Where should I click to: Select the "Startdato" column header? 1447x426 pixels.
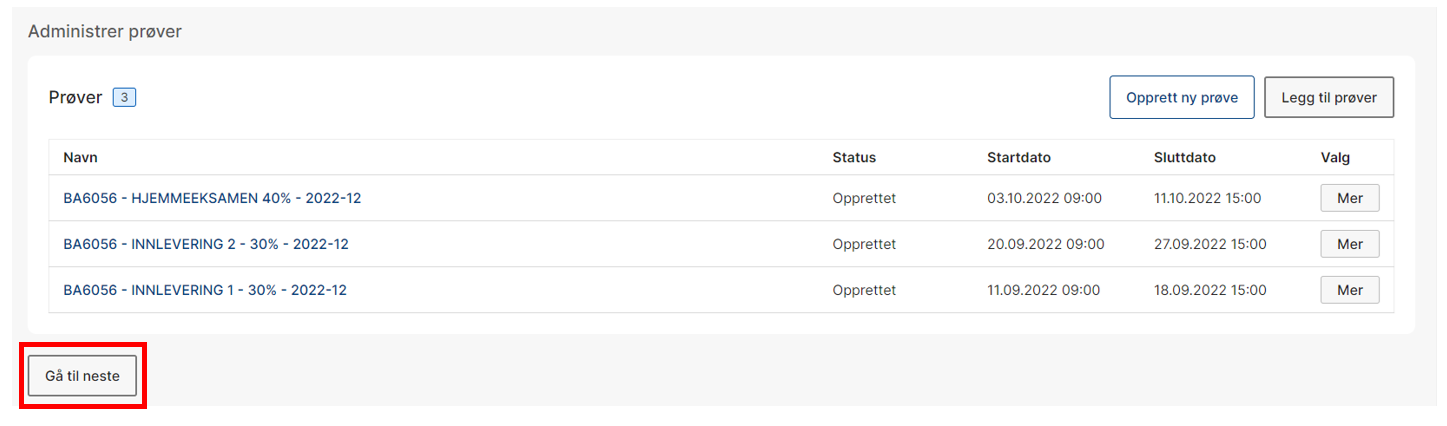coord(1018,157)
